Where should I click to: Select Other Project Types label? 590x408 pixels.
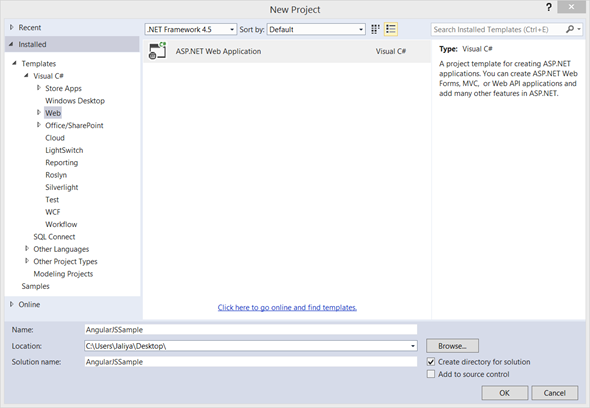click(65, 261)
